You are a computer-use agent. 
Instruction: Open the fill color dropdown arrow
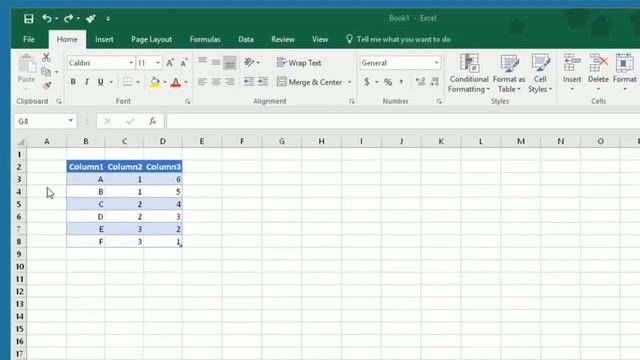click(164, 82)
